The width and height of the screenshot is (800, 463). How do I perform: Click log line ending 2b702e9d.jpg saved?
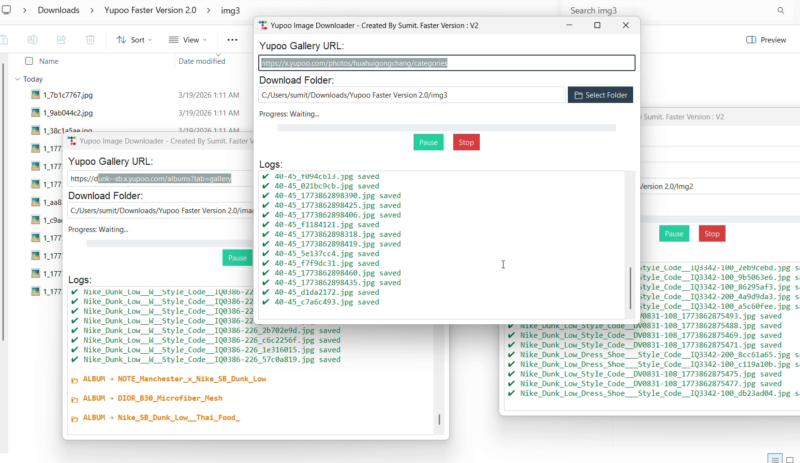pos(212,330)
